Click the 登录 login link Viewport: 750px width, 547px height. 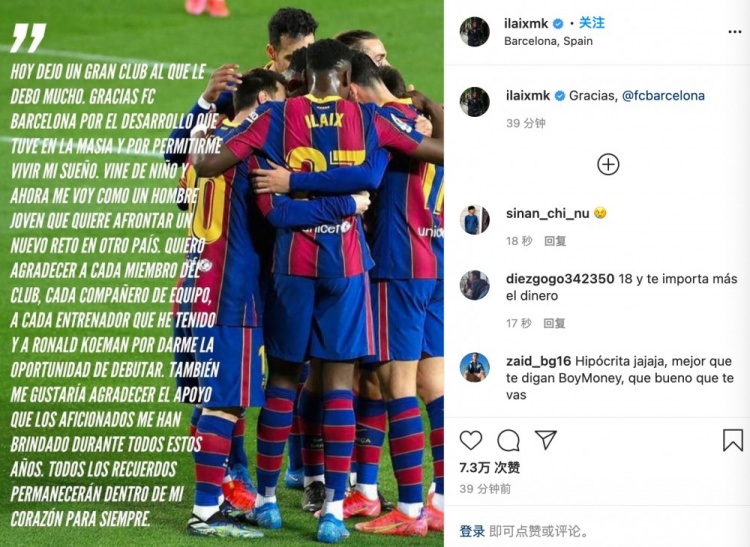pos(472,531)
